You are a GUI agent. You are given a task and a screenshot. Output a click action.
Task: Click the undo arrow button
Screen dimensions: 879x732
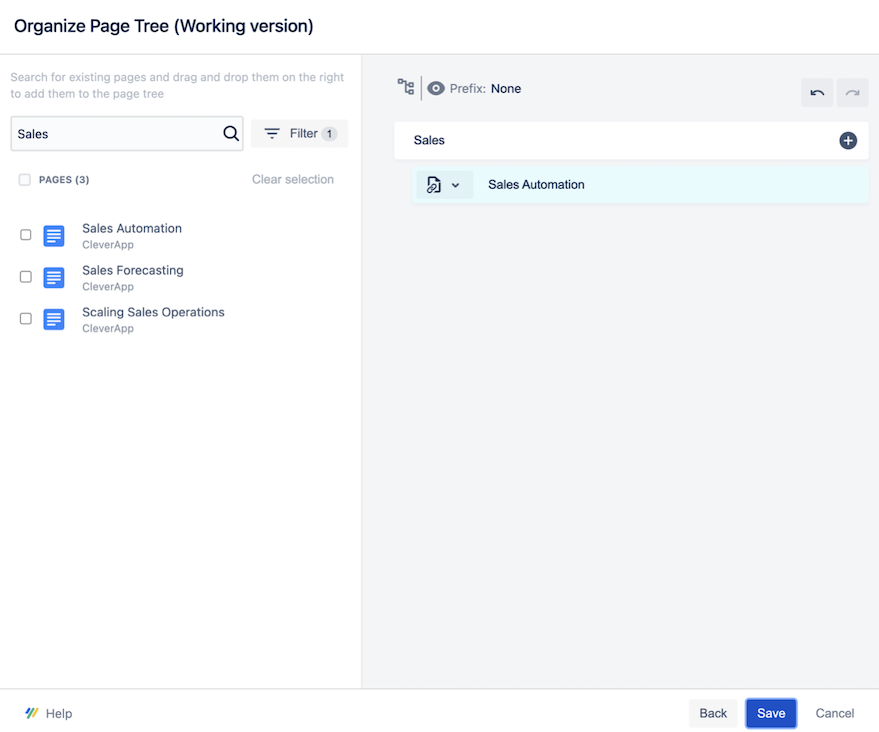point(817,93)
